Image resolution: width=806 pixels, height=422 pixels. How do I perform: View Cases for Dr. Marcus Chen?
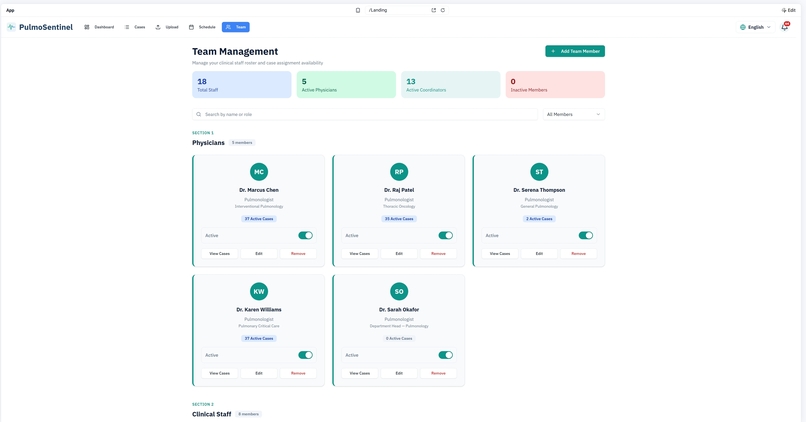219,253
